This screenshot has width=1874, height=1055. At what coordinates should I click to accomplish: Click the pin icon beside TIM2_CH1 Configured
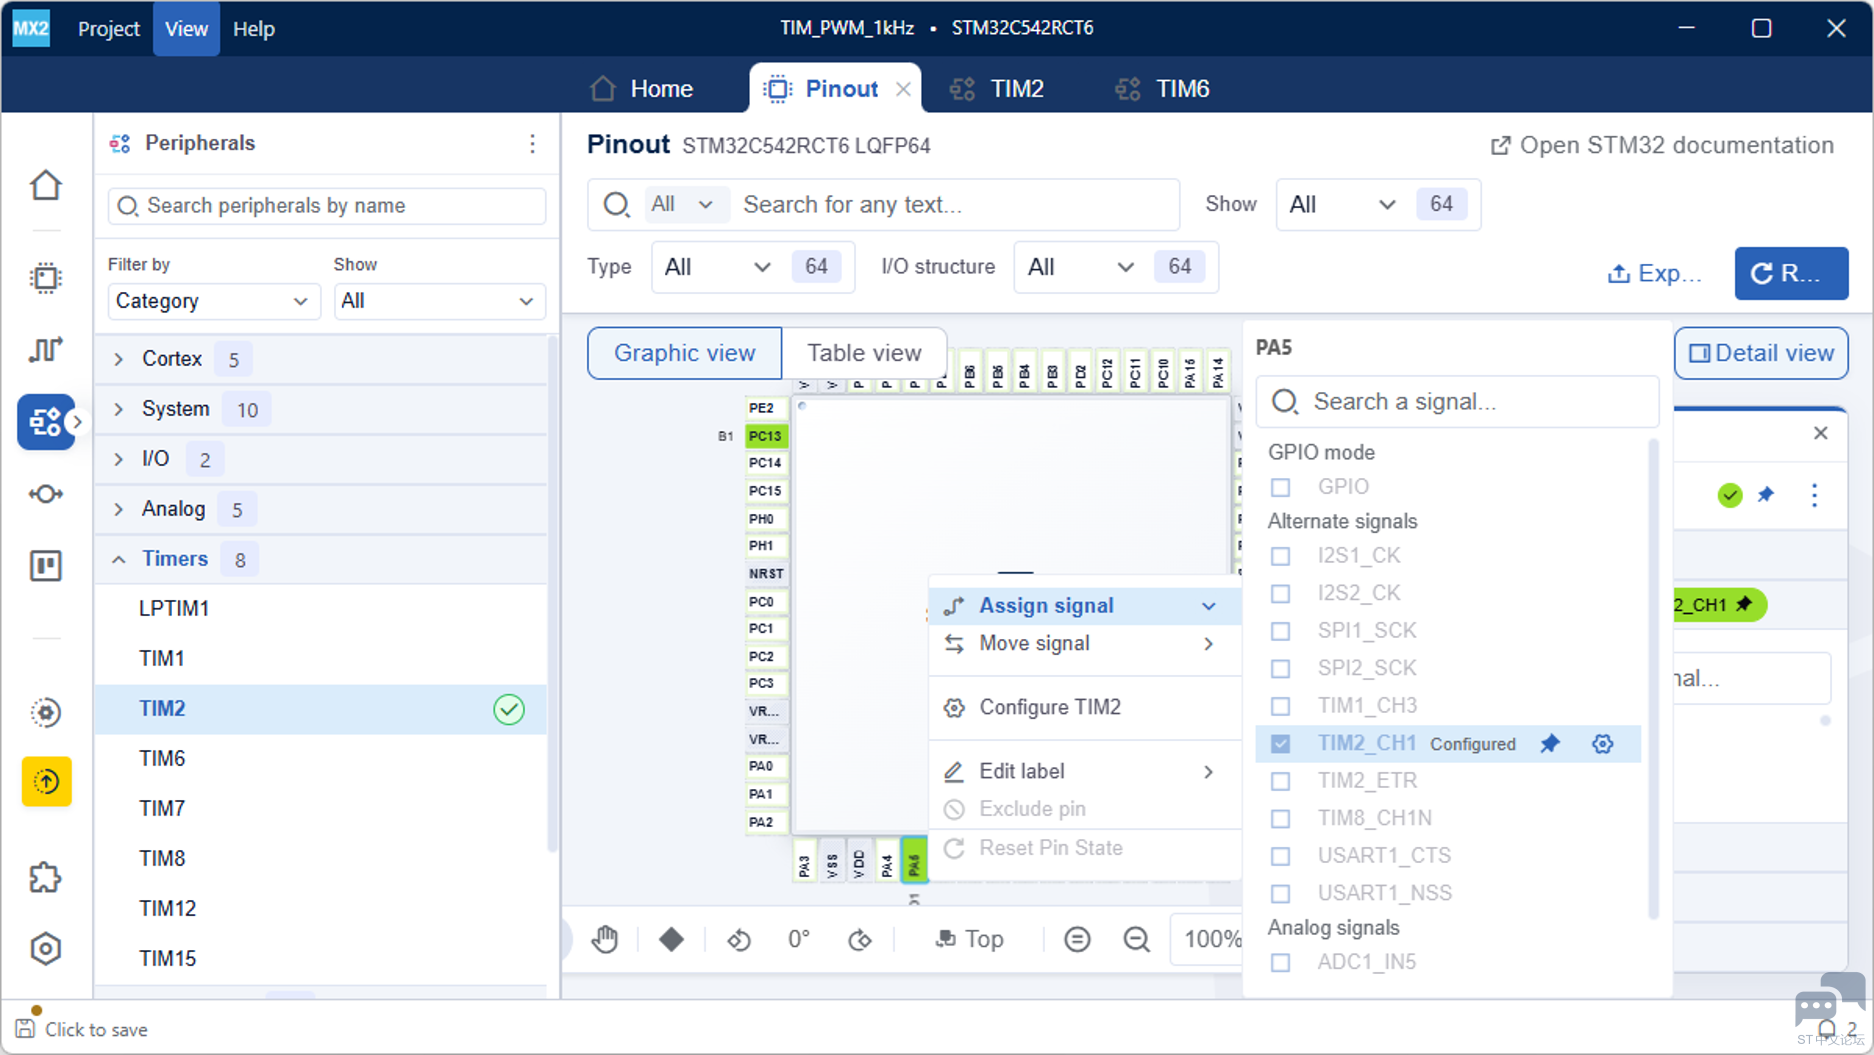tap(1550, 744)
